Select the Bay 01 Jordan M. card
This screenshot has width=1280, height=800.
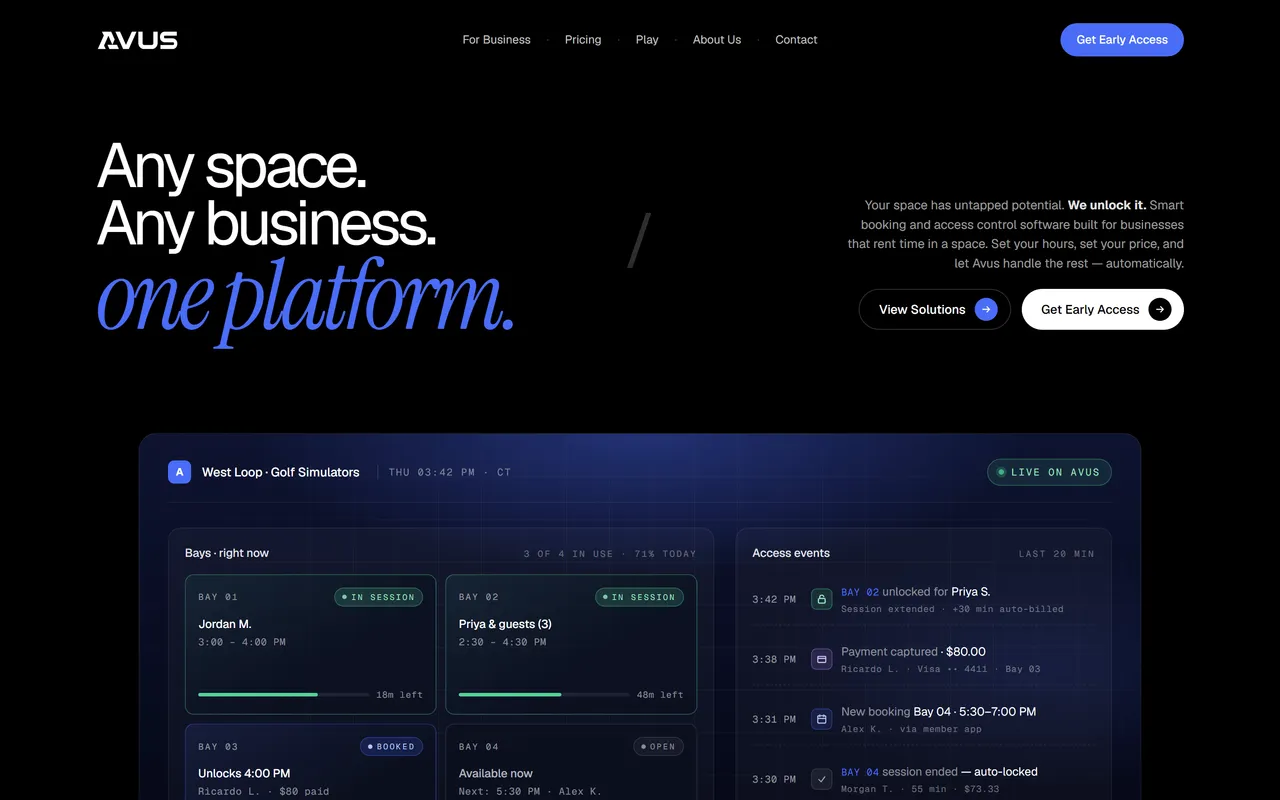tap(311, 644)
